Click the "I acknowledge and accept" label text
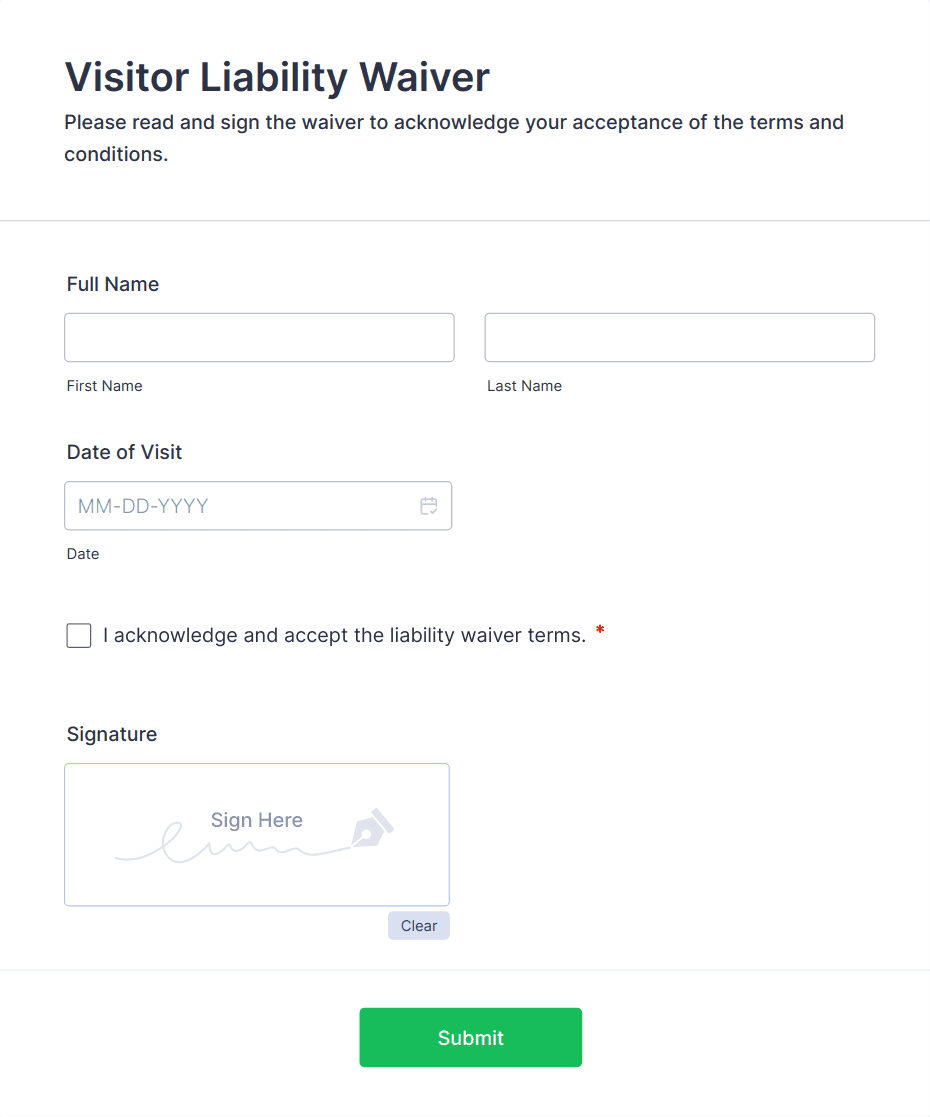Image resolution: width=930 pixels, height=1117 pixels. (344, 635)
